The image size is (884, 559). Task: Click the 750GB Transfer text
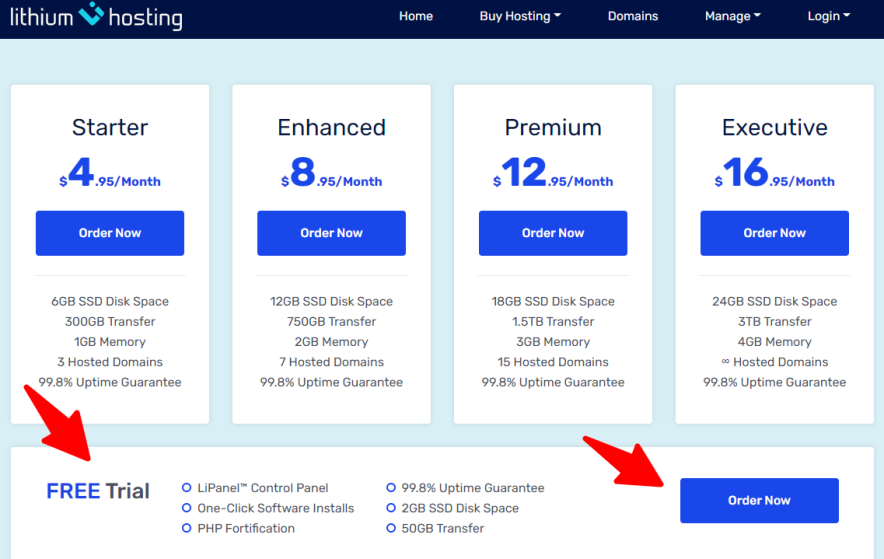point(332,322)
